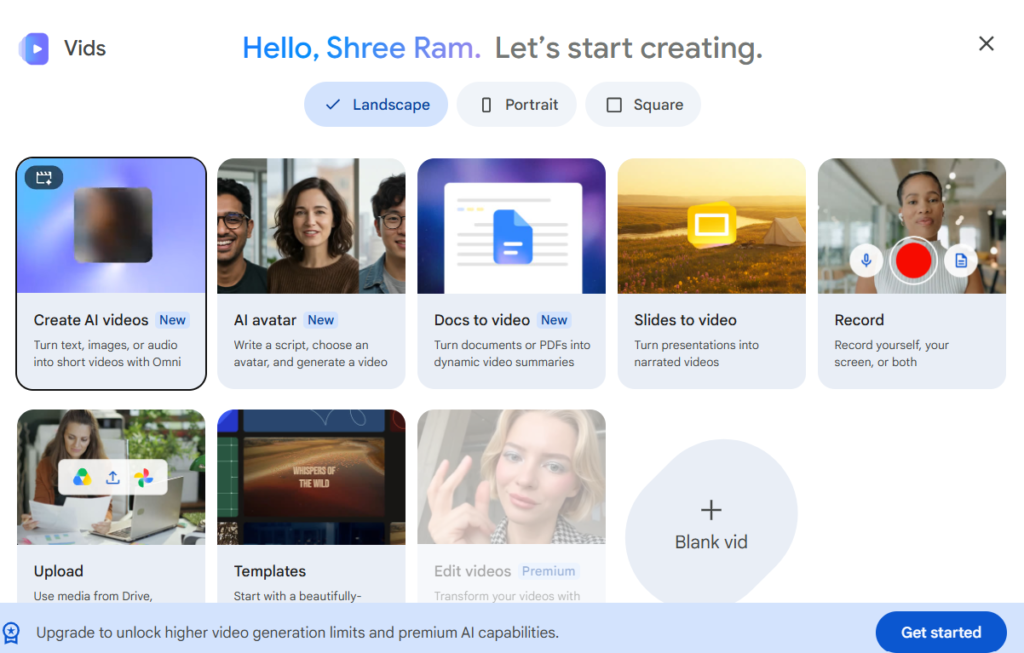Open the Templates card

click(312, 506)
